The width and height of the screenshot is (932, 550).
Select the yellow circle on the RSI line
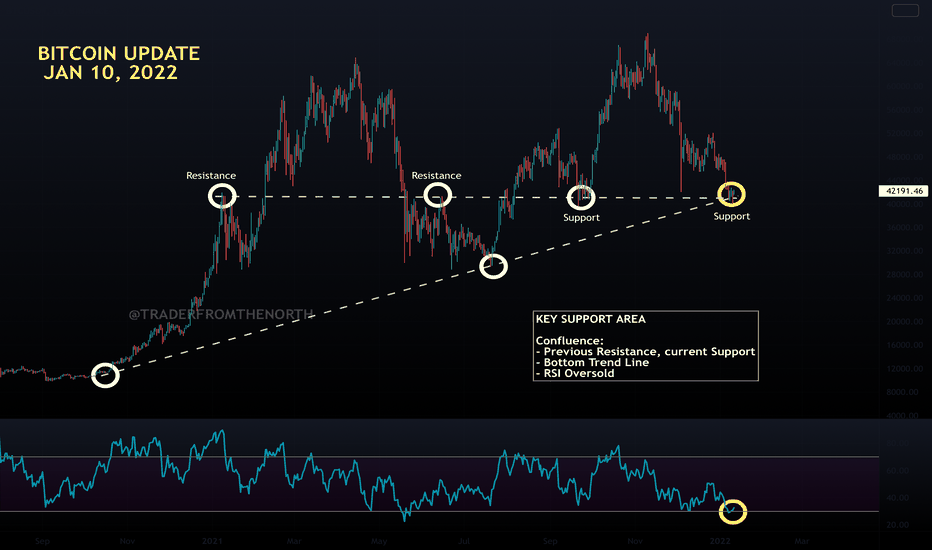coord(733,511)
